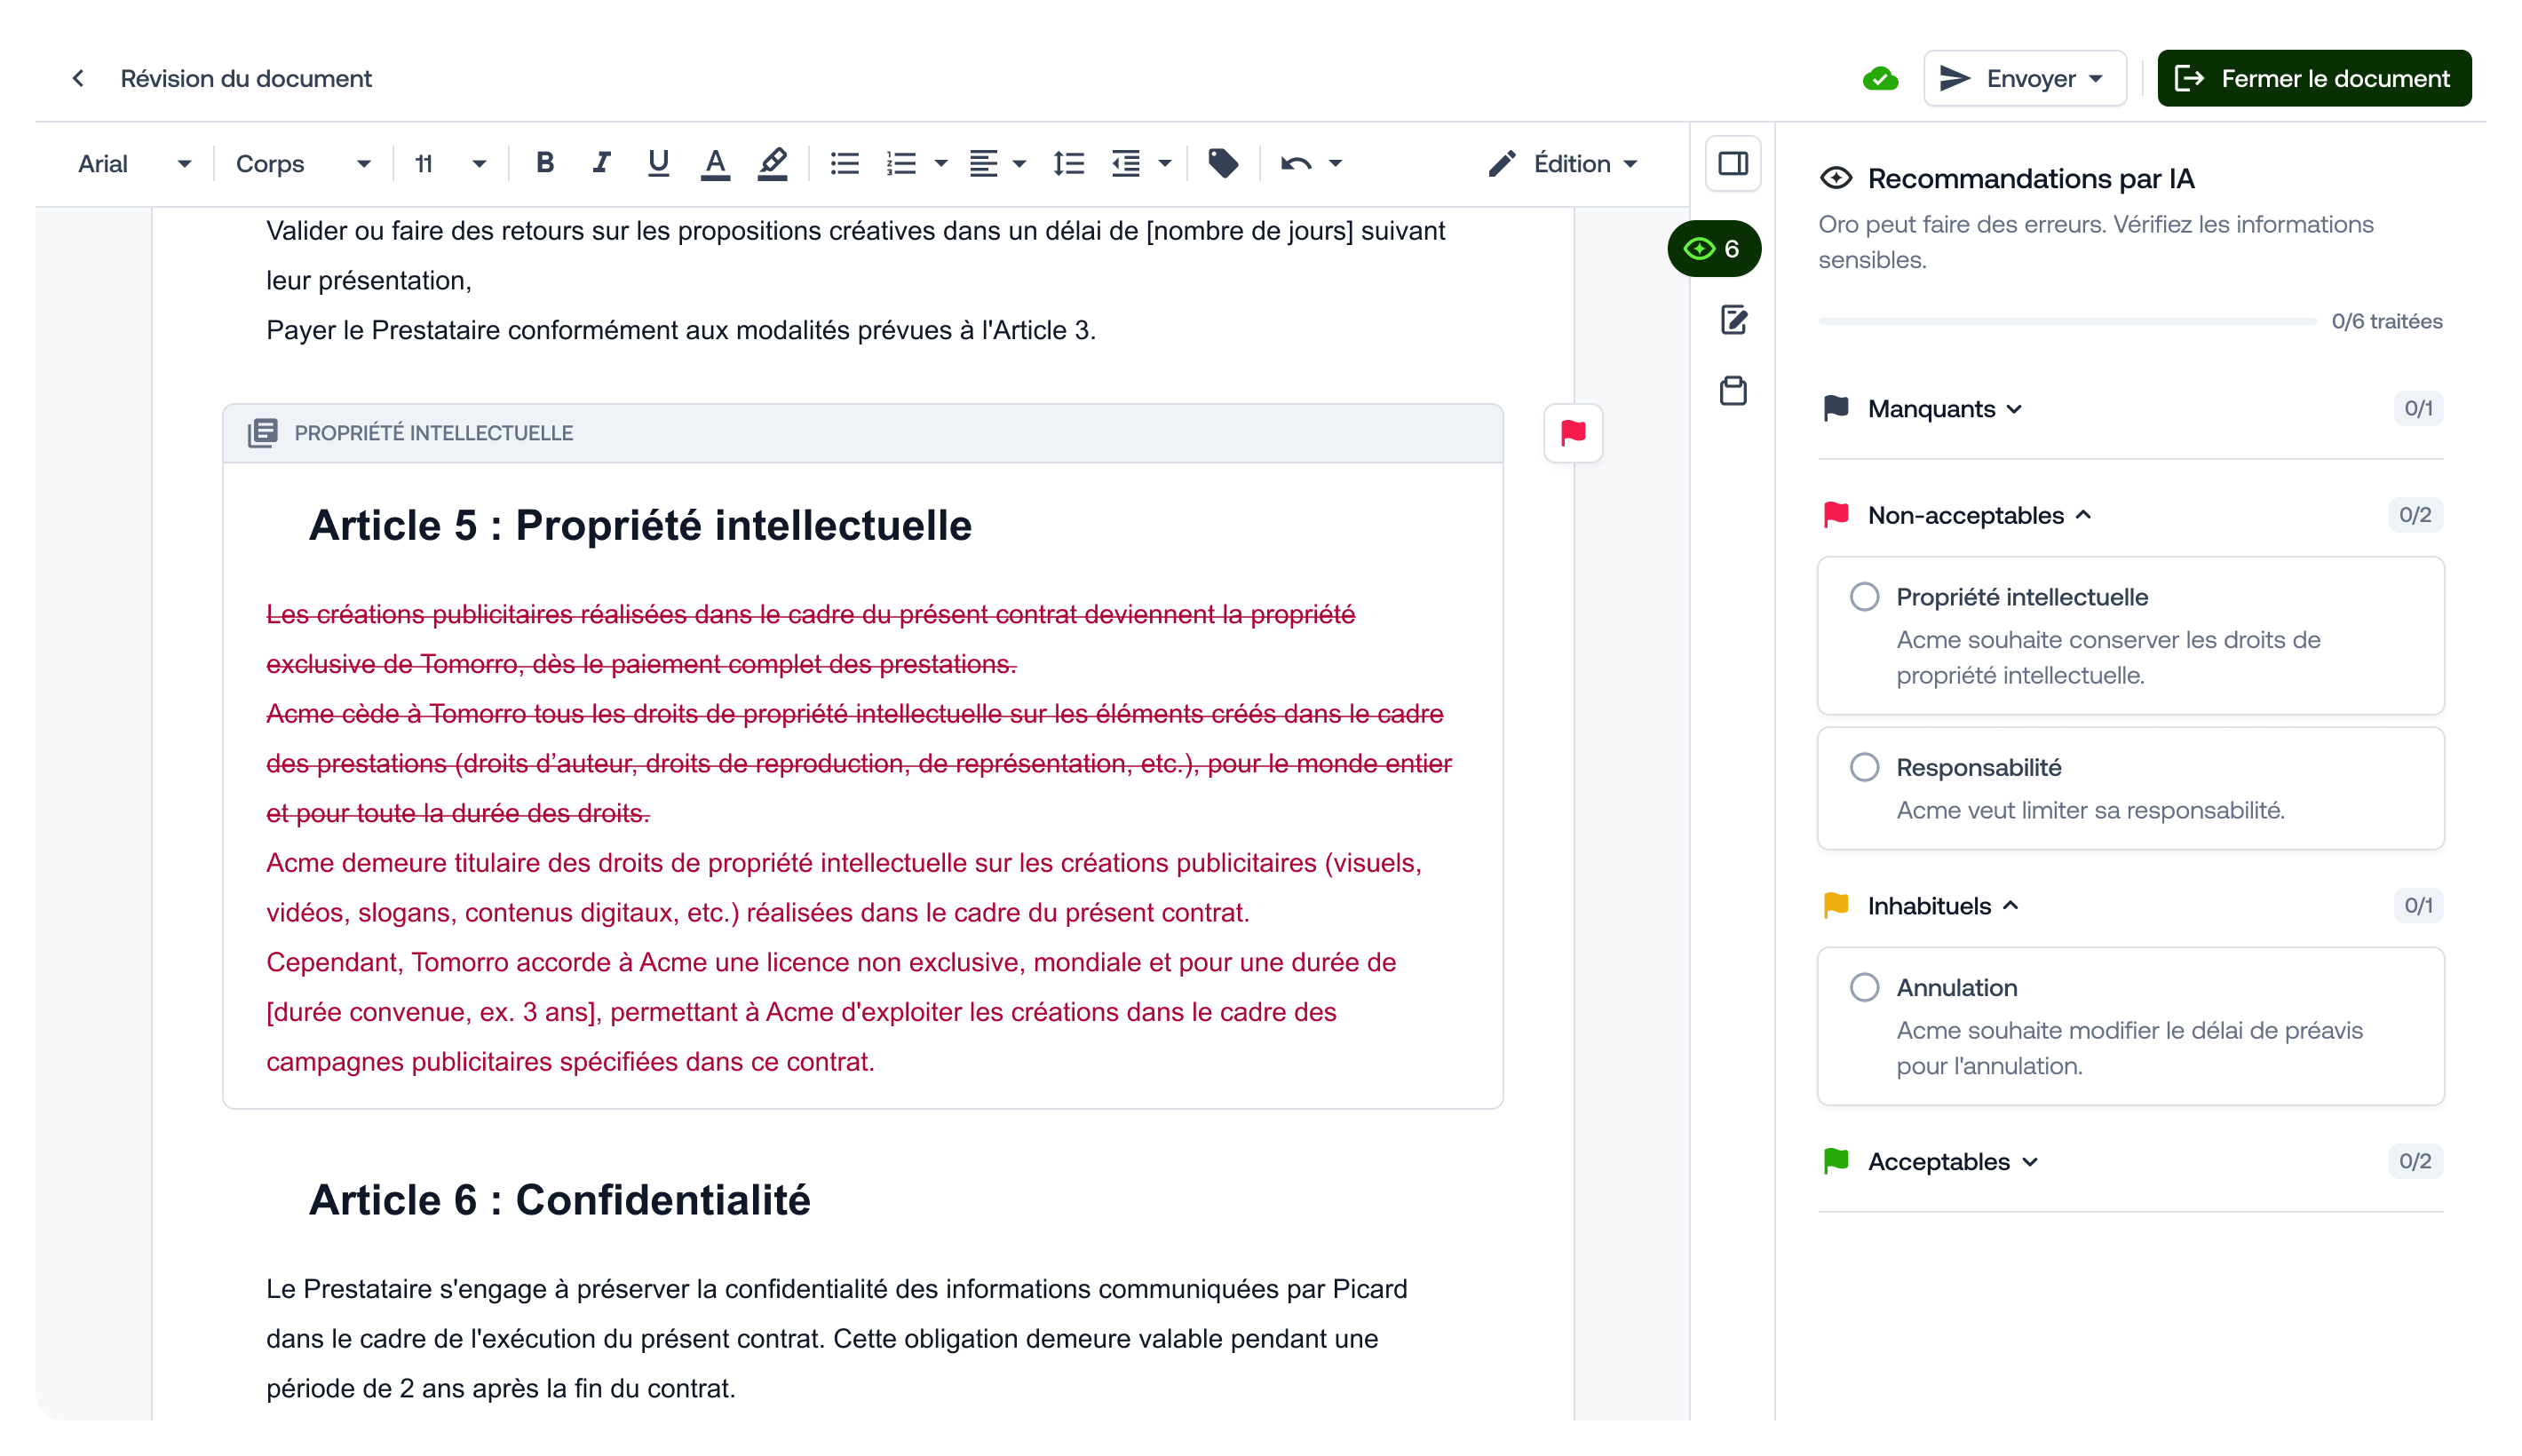The width and height of the screenshot is (2522, 1456).
Task: Open the Annulation recommendation card text
Action: [x=2129, y=1047]
